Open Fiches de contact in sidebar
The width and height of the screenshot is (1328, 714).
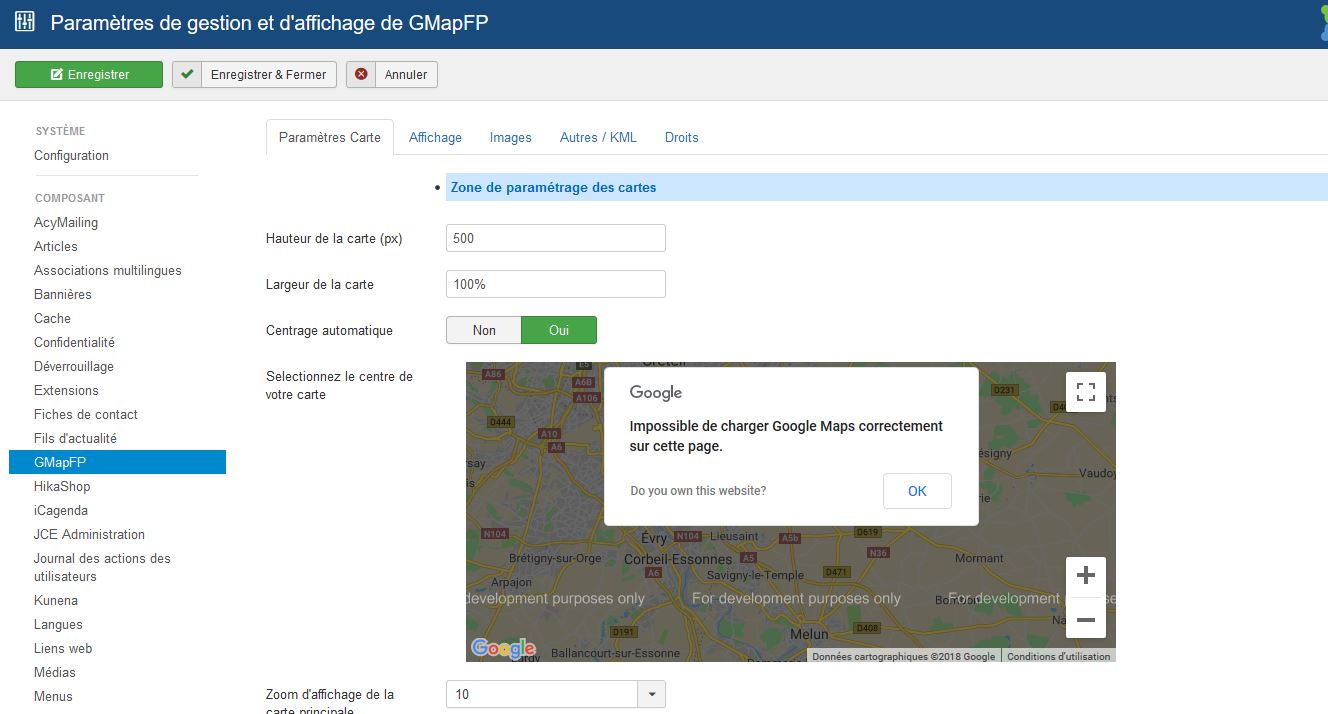pyautogui.click(x=86, y=414)
